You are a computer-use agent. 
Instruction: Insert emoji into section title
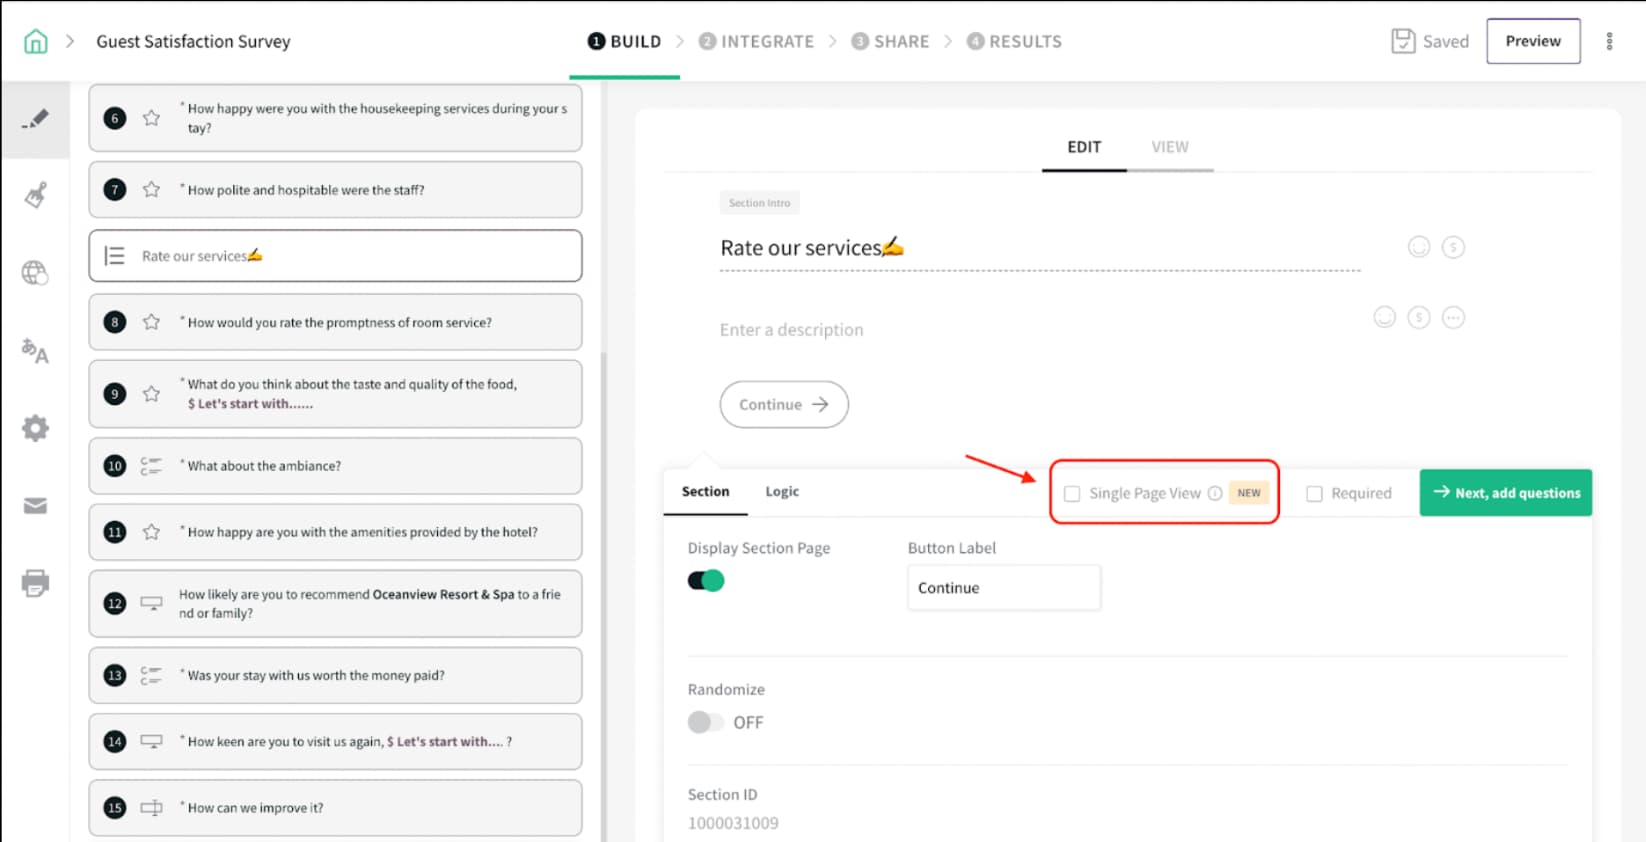(1419, 247)
